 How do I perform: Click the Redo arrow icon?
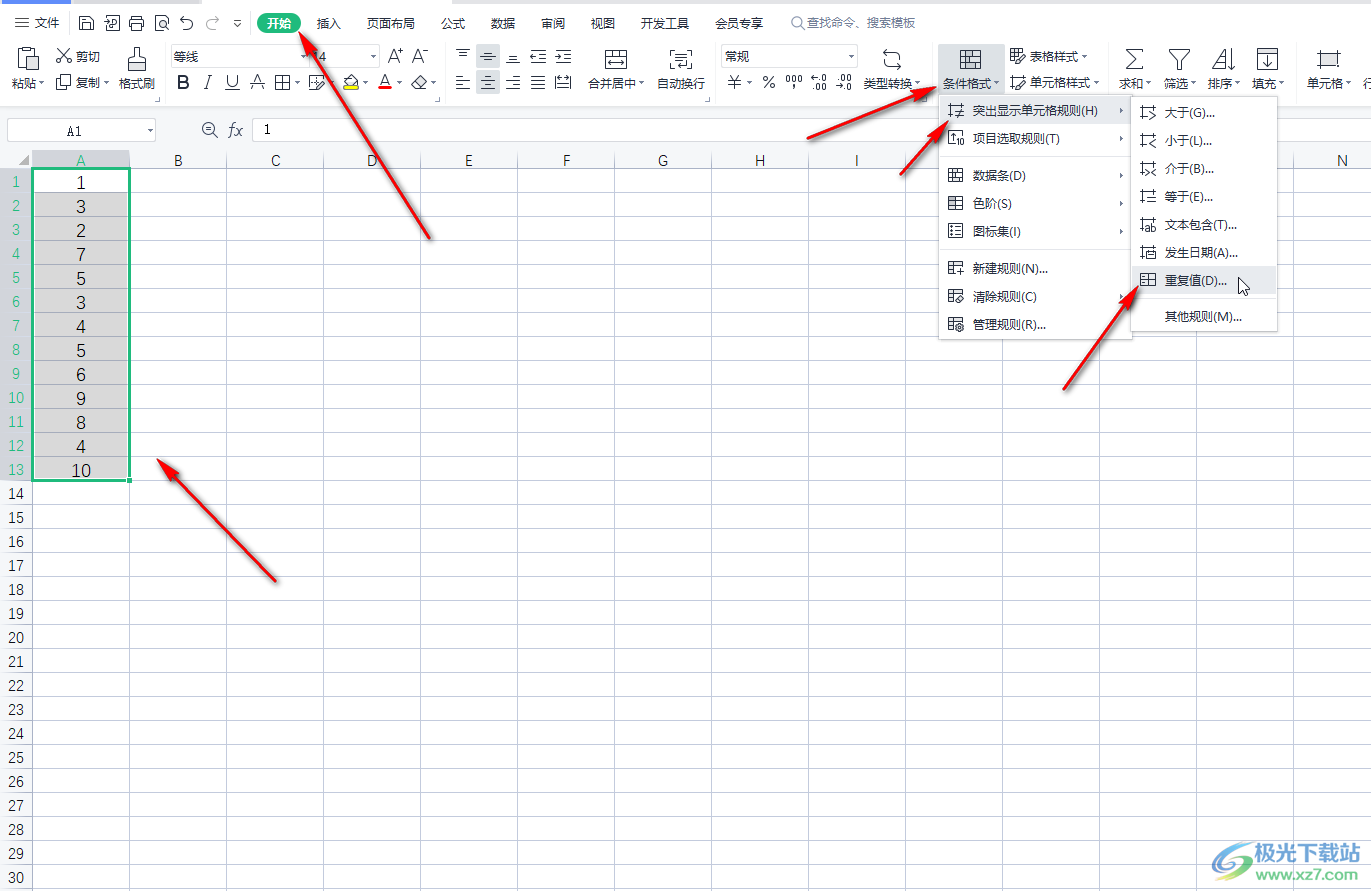pyautogui.click(x=212, y=23)
